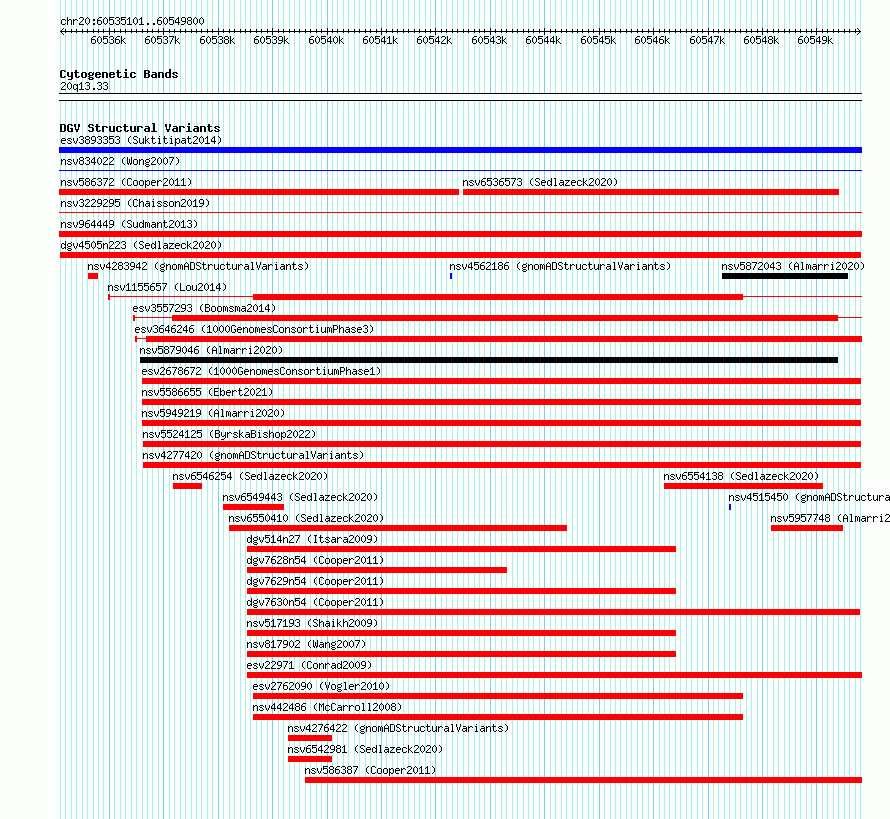Click nsv6549443 (Sedlazeck2020) label
Screen dimensions: 890x819
click(300, 497)
